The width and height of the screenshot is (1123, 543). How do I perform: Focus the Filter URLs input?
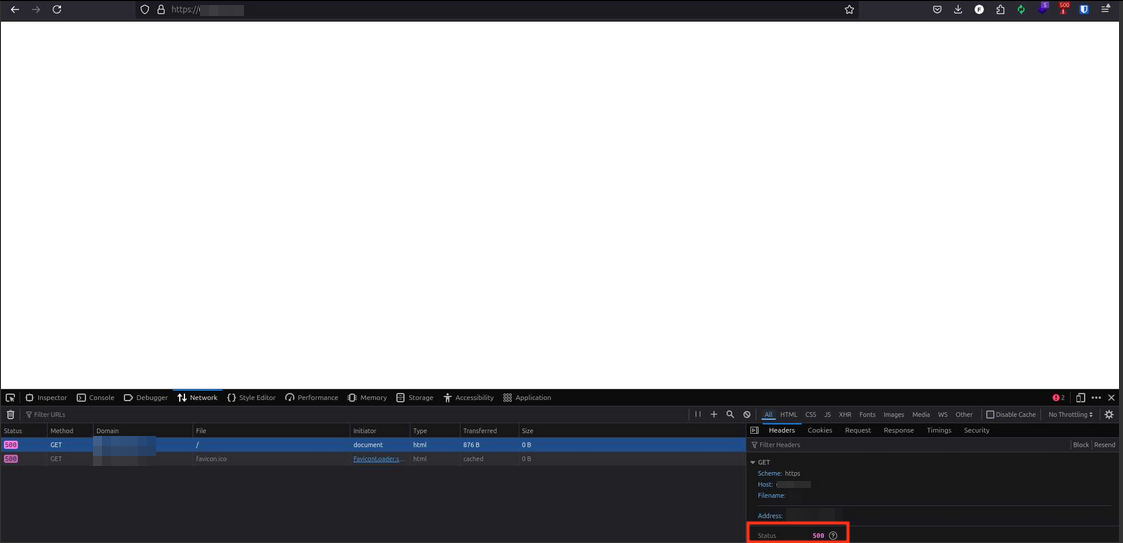(355, 415)
